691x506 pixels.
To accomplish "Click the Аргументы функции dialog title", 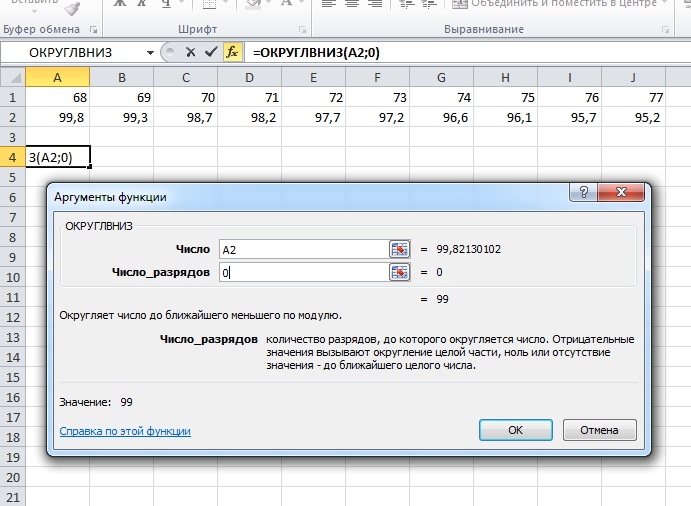I will [x=110, y=197].
